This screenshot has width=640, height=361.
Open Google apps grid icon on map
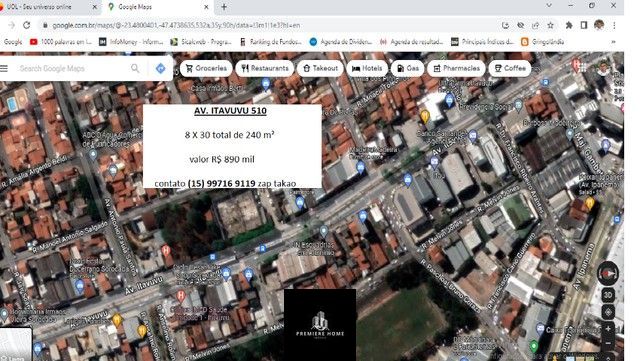click(x=583, y=68)
